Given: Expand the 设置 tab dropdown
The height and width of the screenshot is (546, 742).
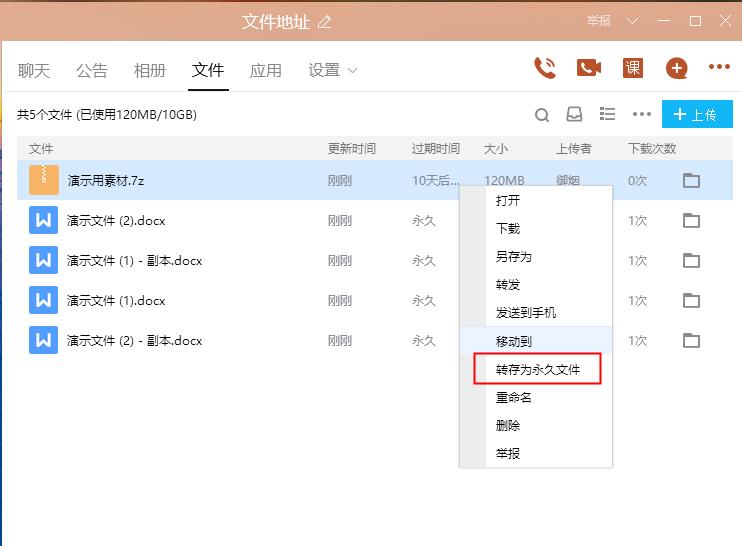Looking at the screenshot, I should 352,71.
